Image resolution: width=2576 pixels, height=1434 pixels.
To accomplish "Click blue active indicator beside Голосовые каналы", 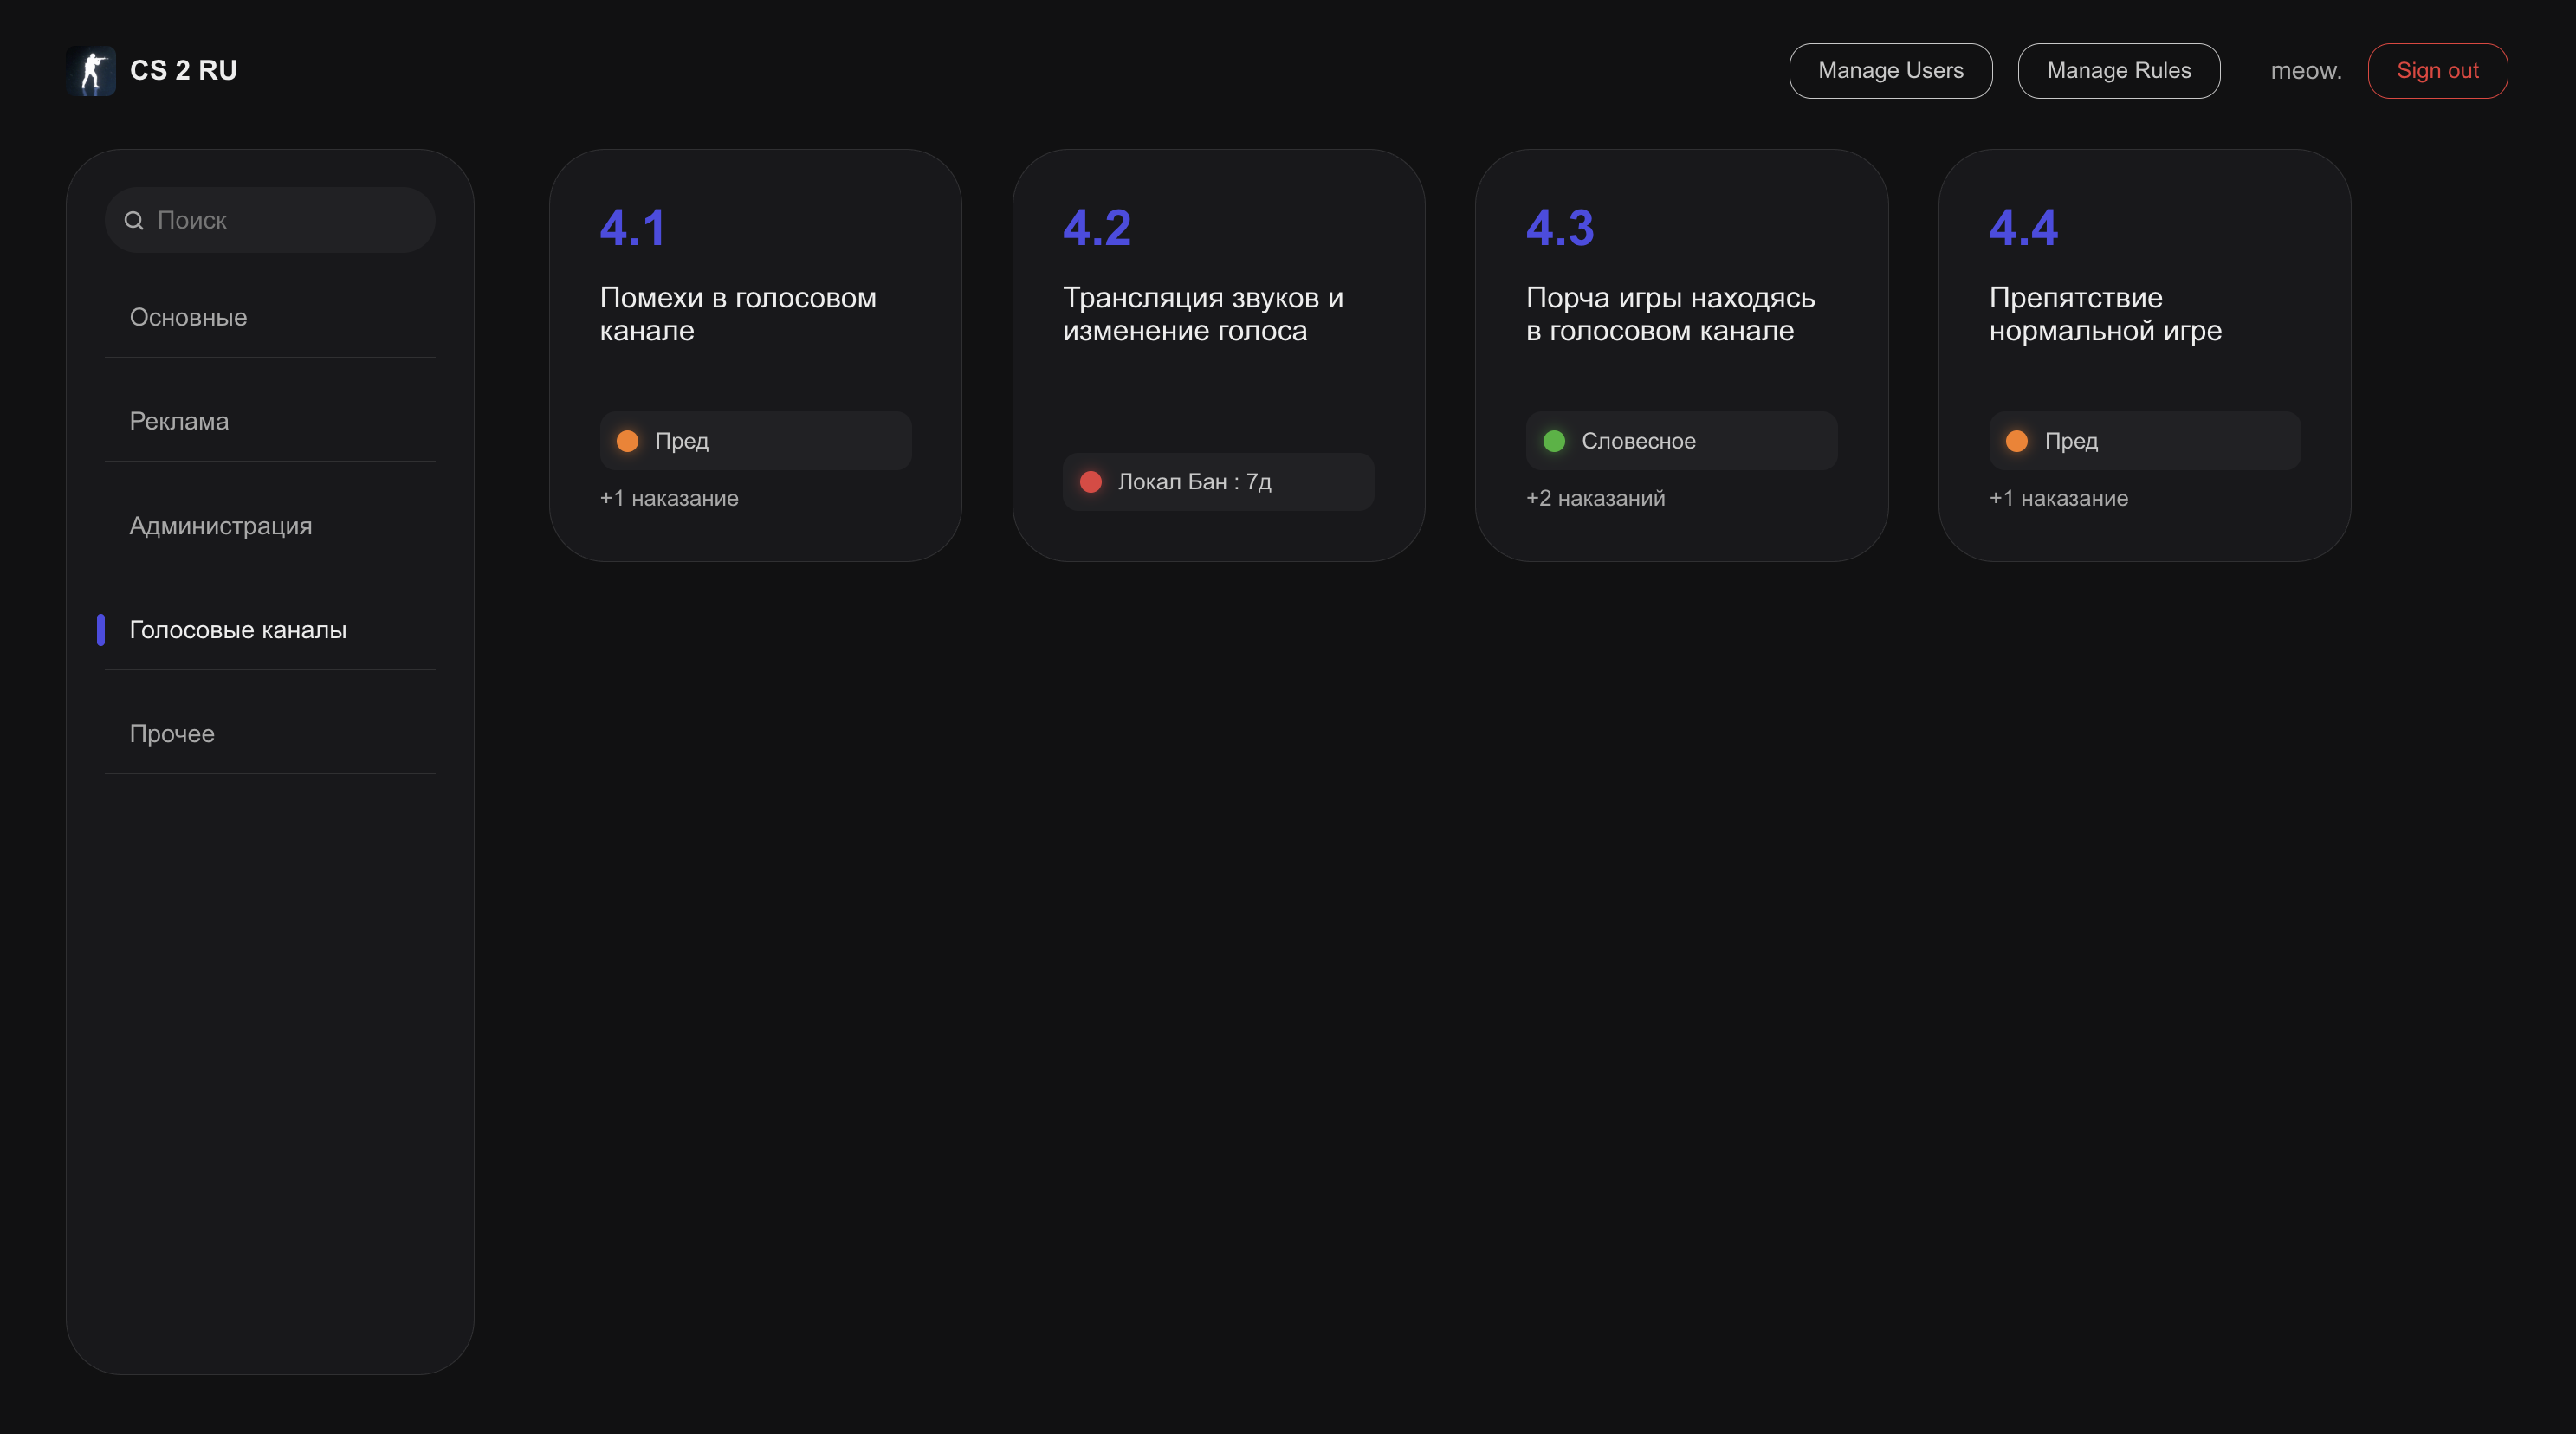I will tap(101, 630).
